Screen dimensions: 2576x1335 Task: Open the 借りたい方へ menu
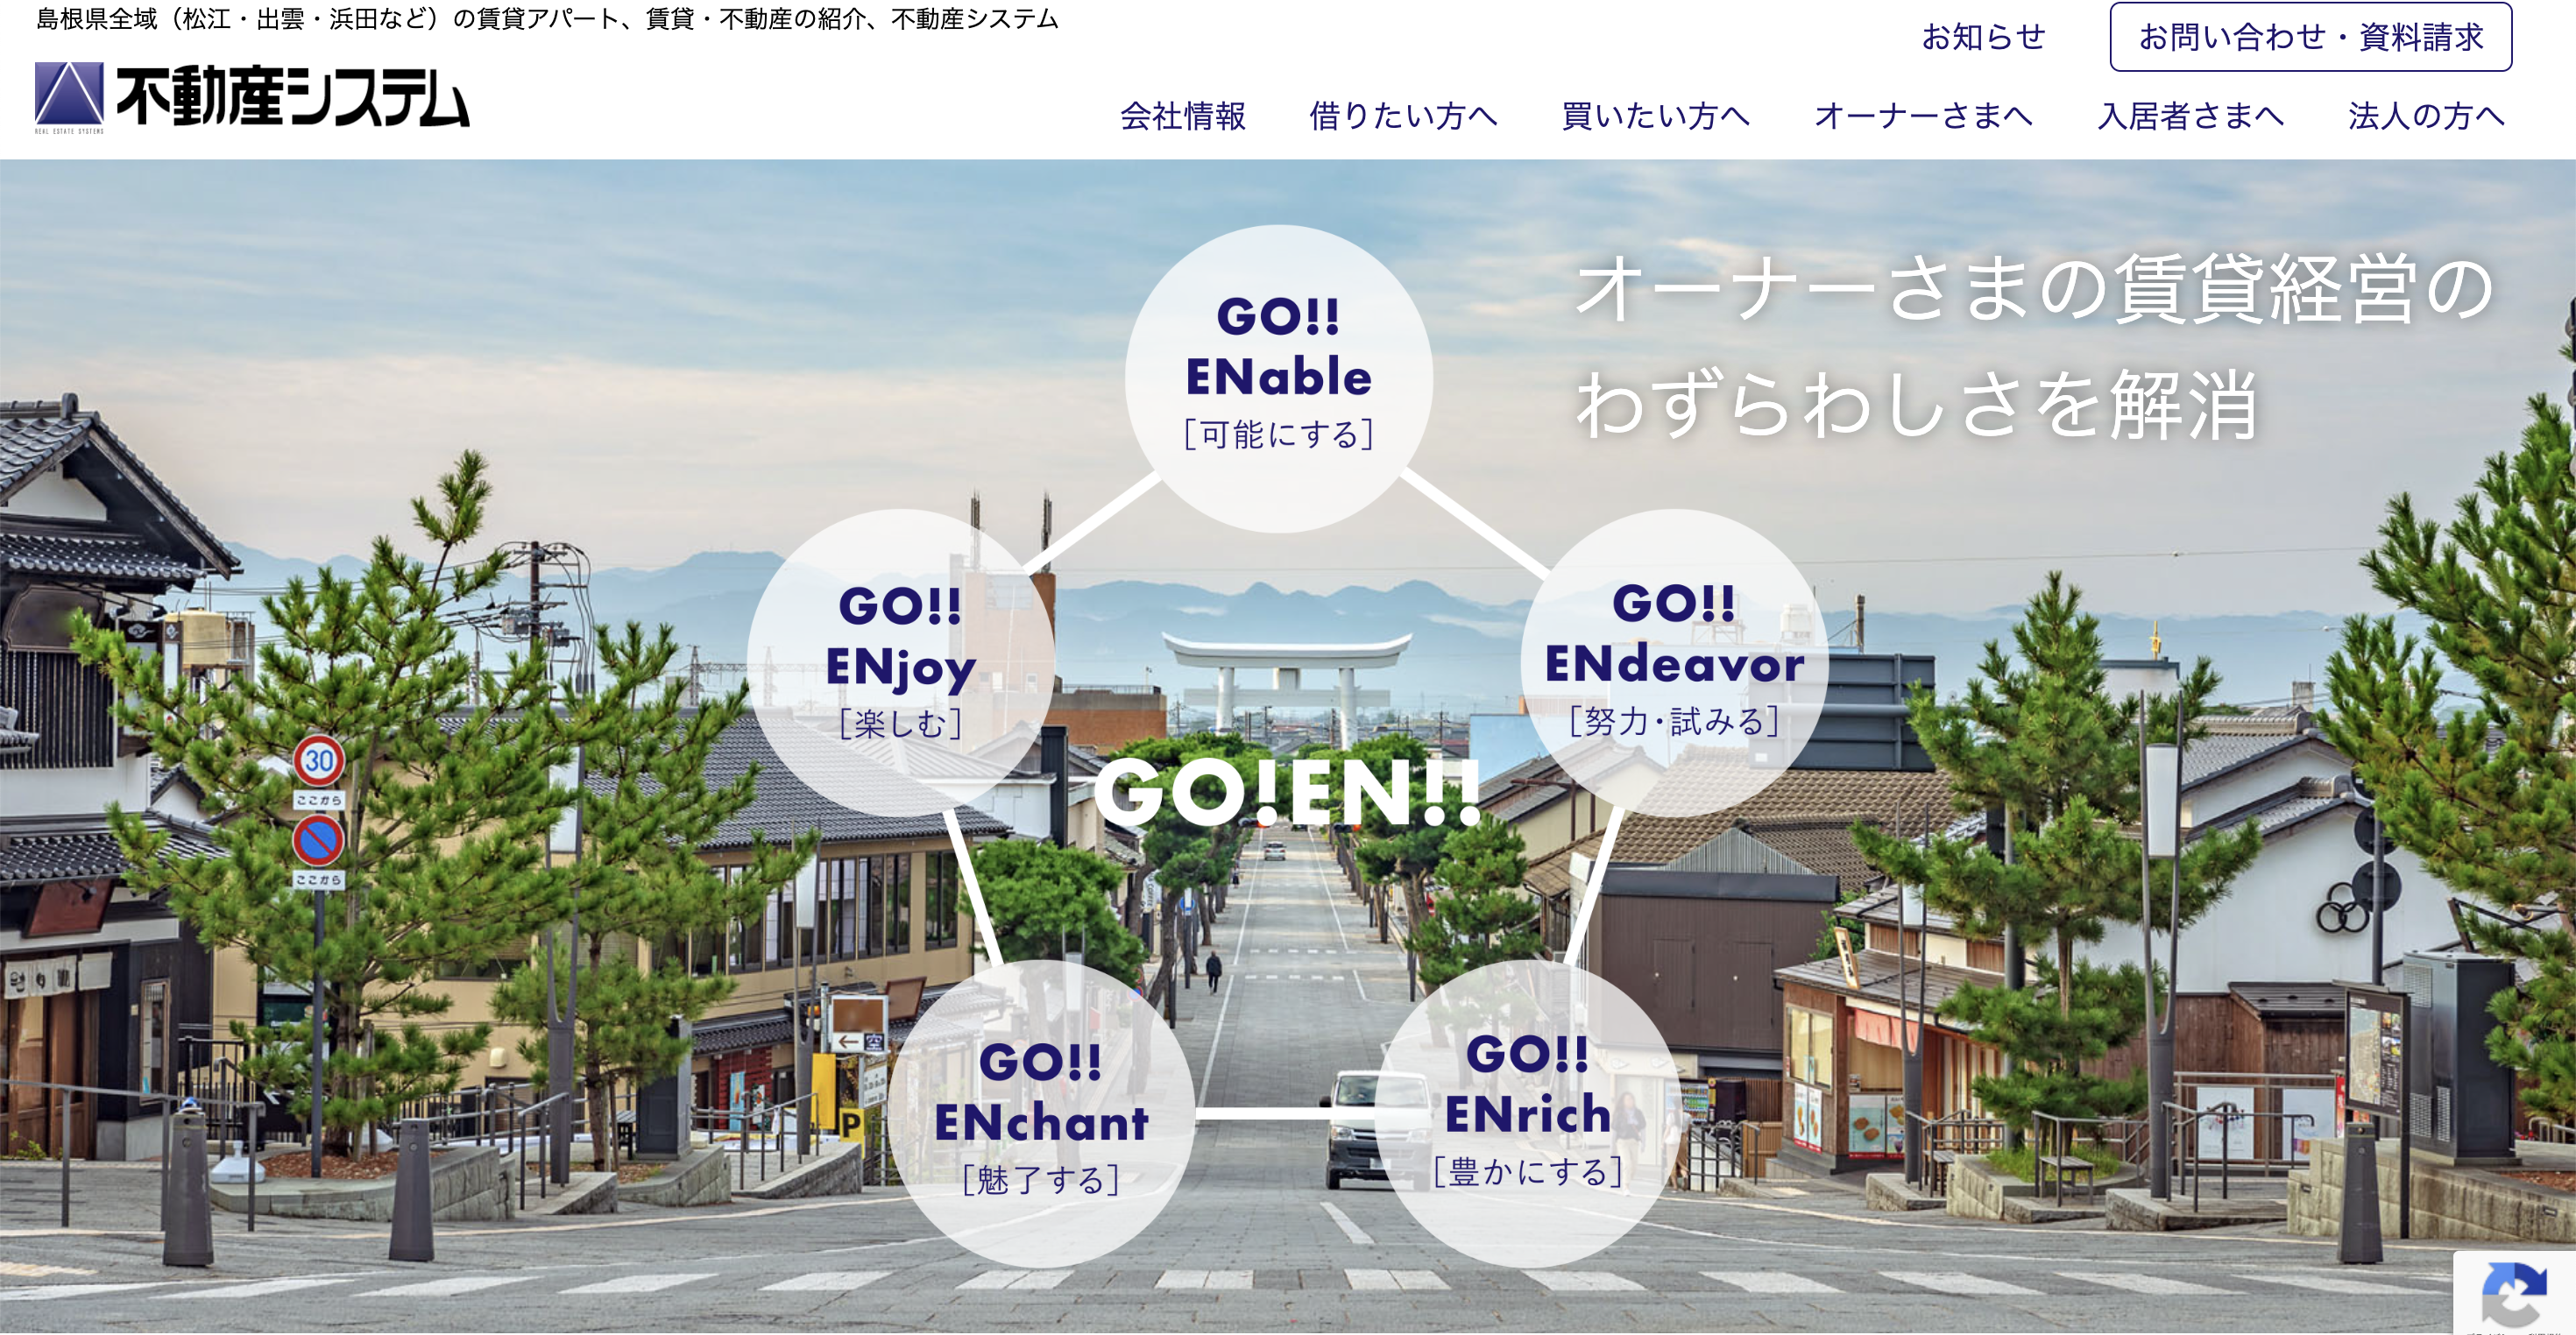pos(1403,116)
